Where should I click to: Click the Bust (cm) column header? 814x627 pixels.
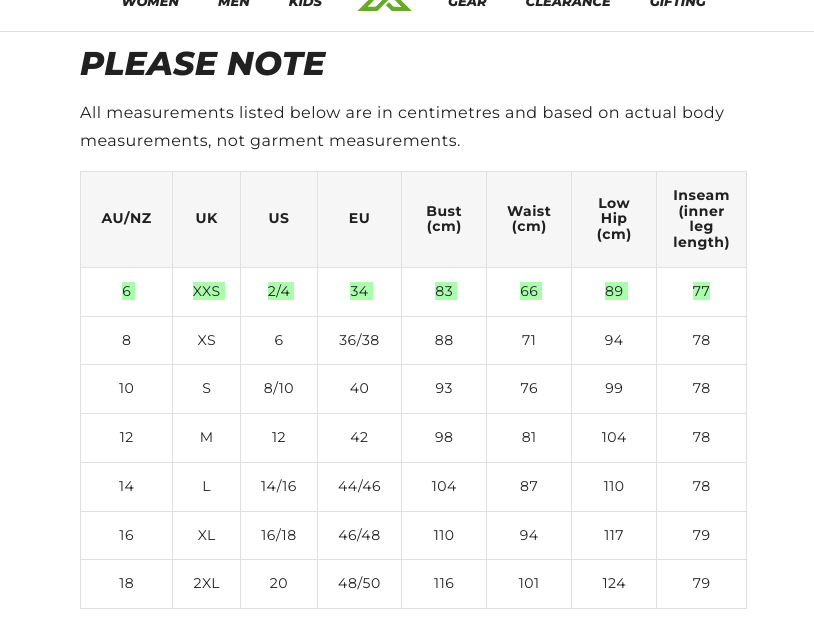[x=444, y=219]
